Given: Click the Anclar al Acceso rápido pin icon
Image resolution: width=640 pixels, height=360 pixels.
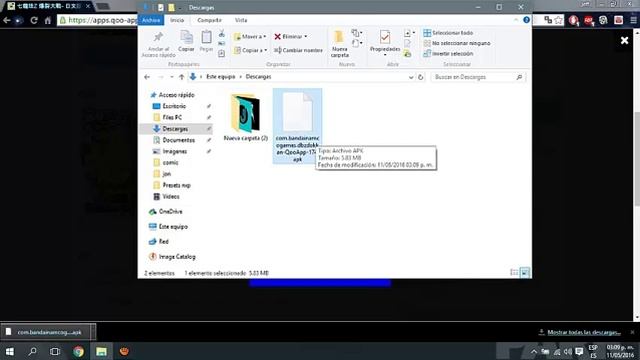Looking at the screenshot, I should 158,37.
